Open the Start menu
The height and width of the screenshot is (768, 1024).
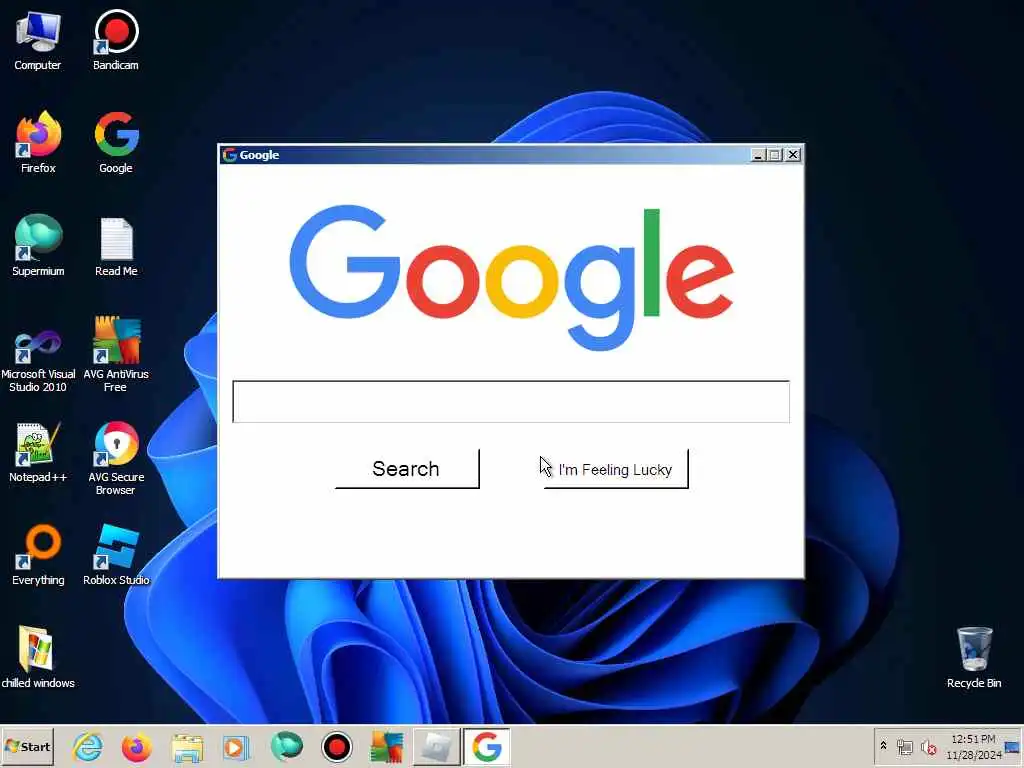coord(27,746)
